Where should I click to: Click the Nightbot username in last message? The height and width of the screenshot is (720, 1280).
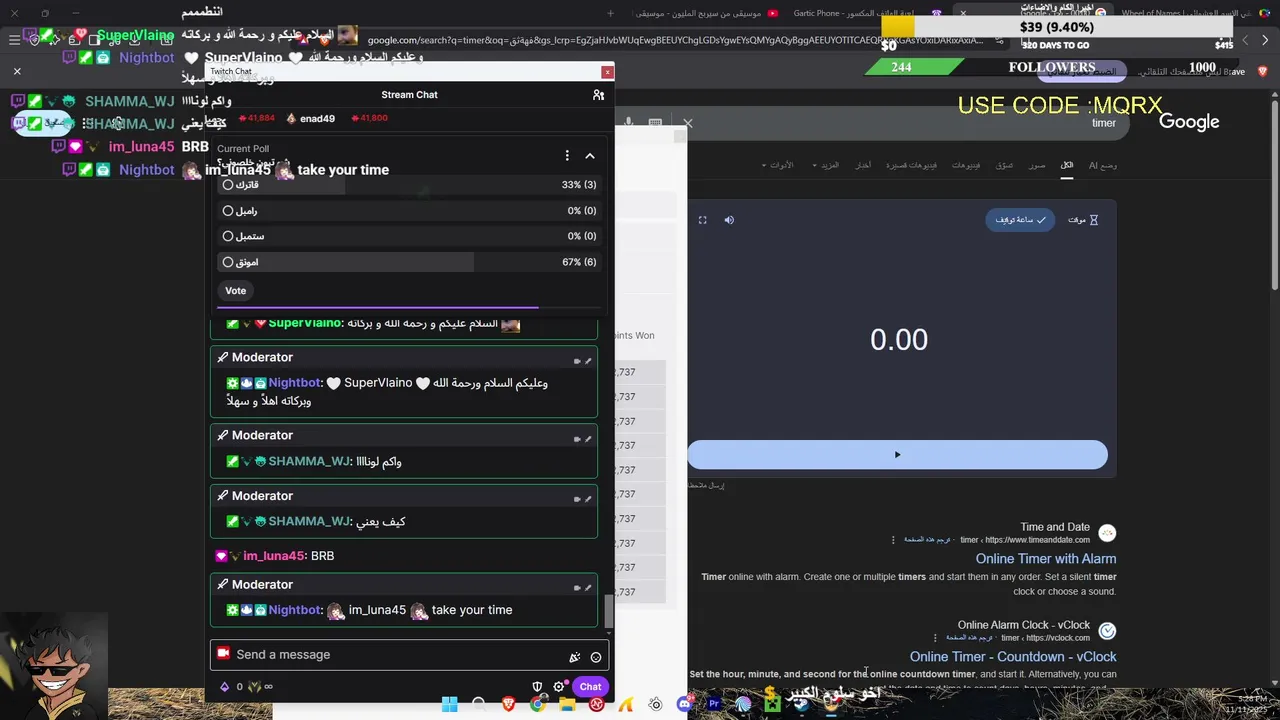tap(294, 610)
